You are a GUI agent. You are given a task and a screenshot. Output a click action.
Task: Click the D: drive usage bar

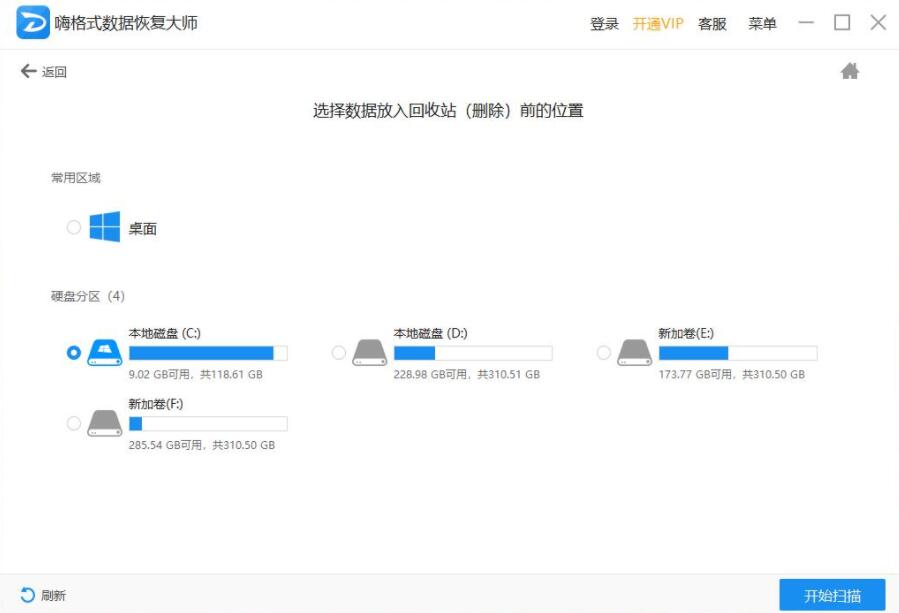(x=473, y=353)
